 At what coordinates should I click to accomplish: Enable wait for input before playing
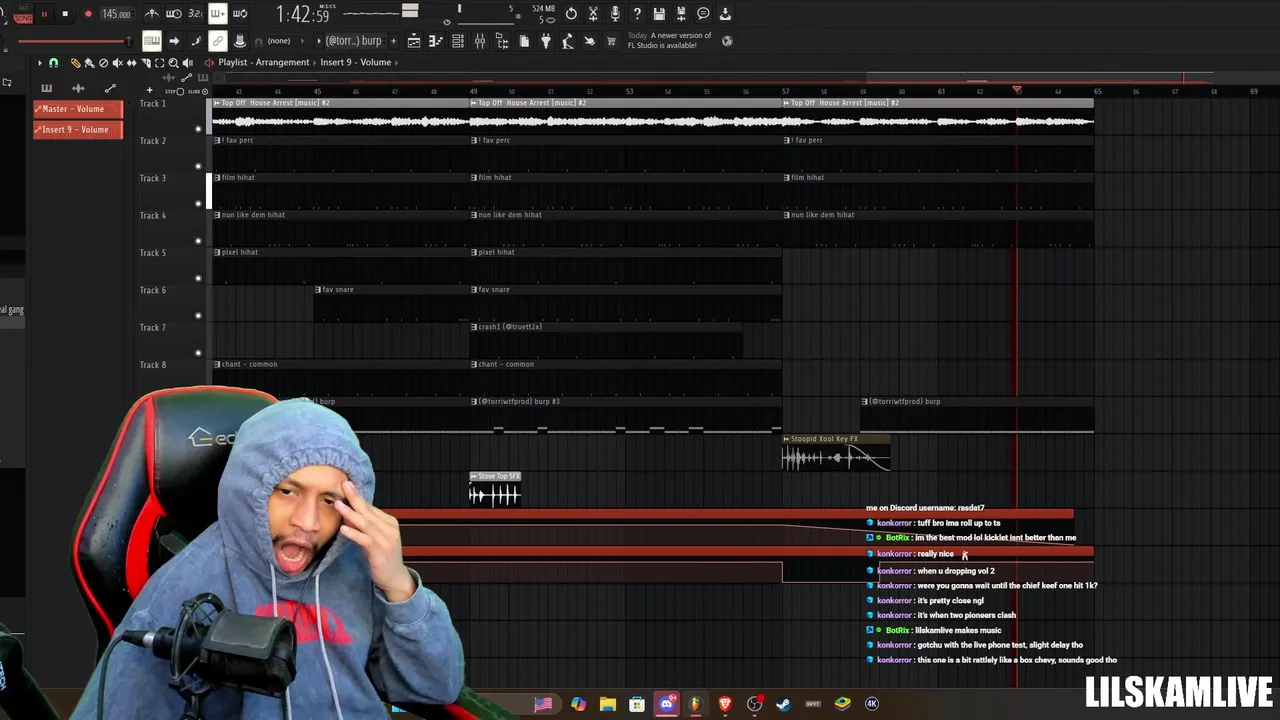pos(174,14)
